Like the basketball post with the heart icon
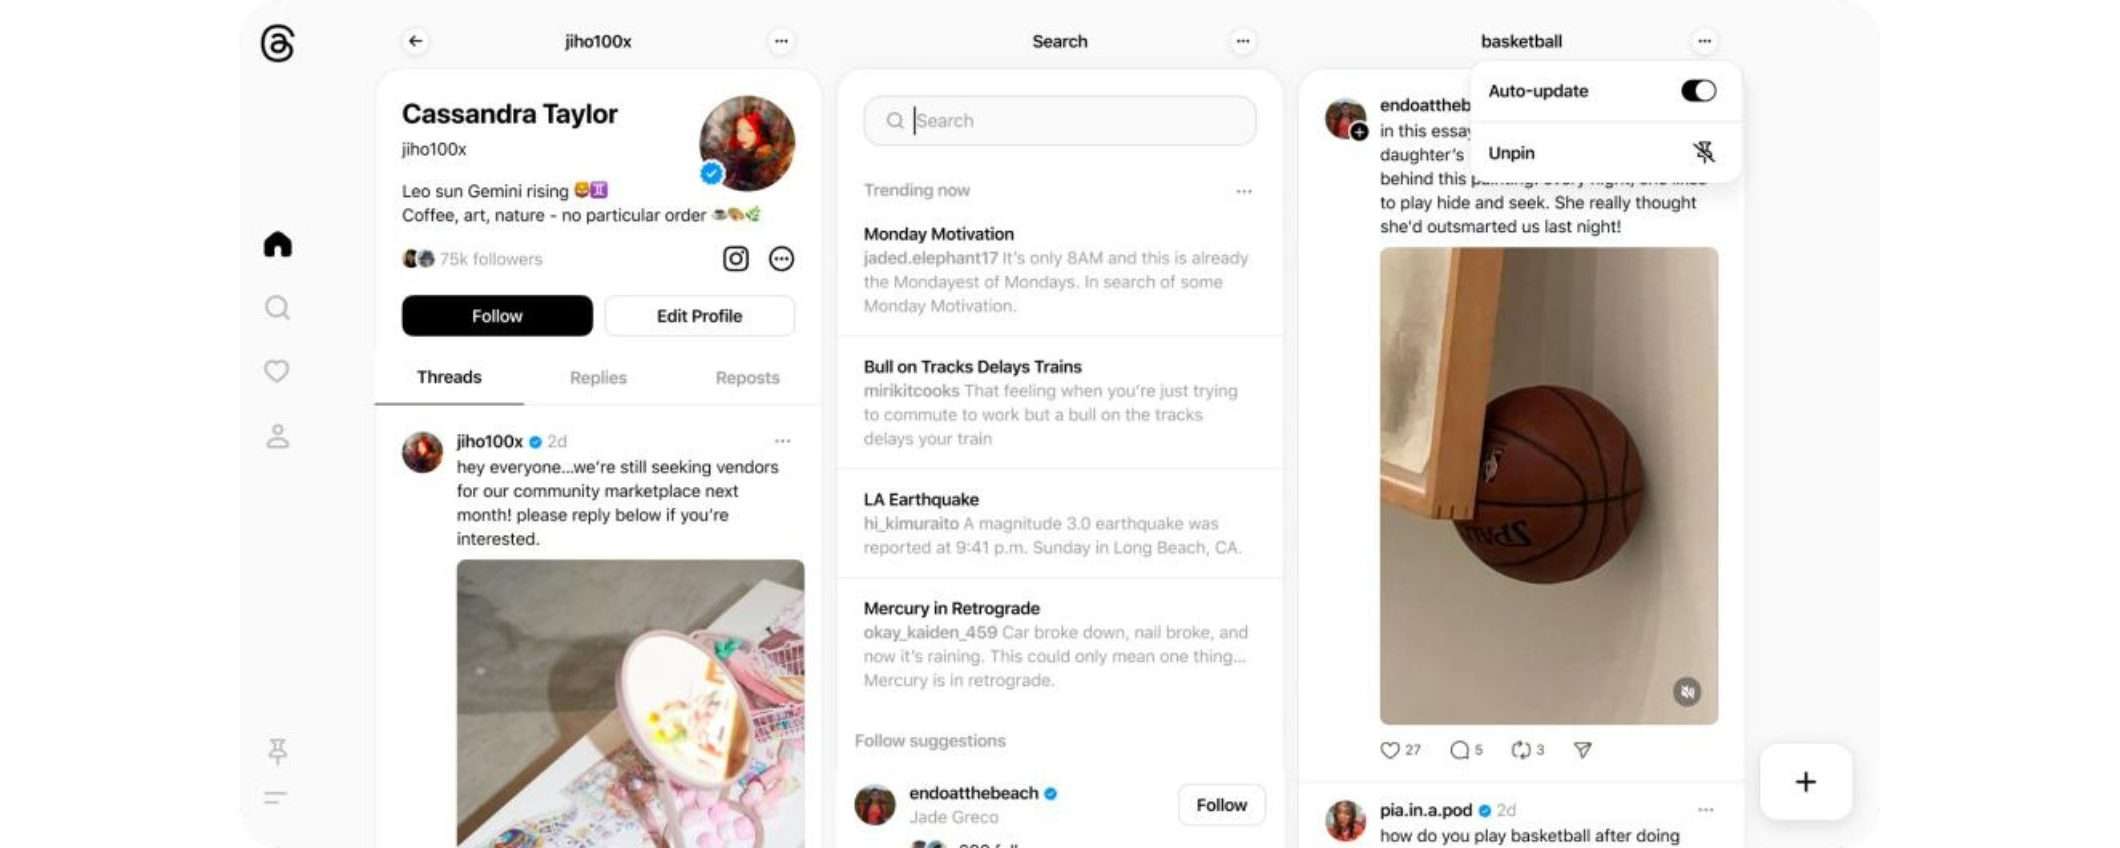The image size is (2120, 848). pyautogui.click(x=1390, y=750)
